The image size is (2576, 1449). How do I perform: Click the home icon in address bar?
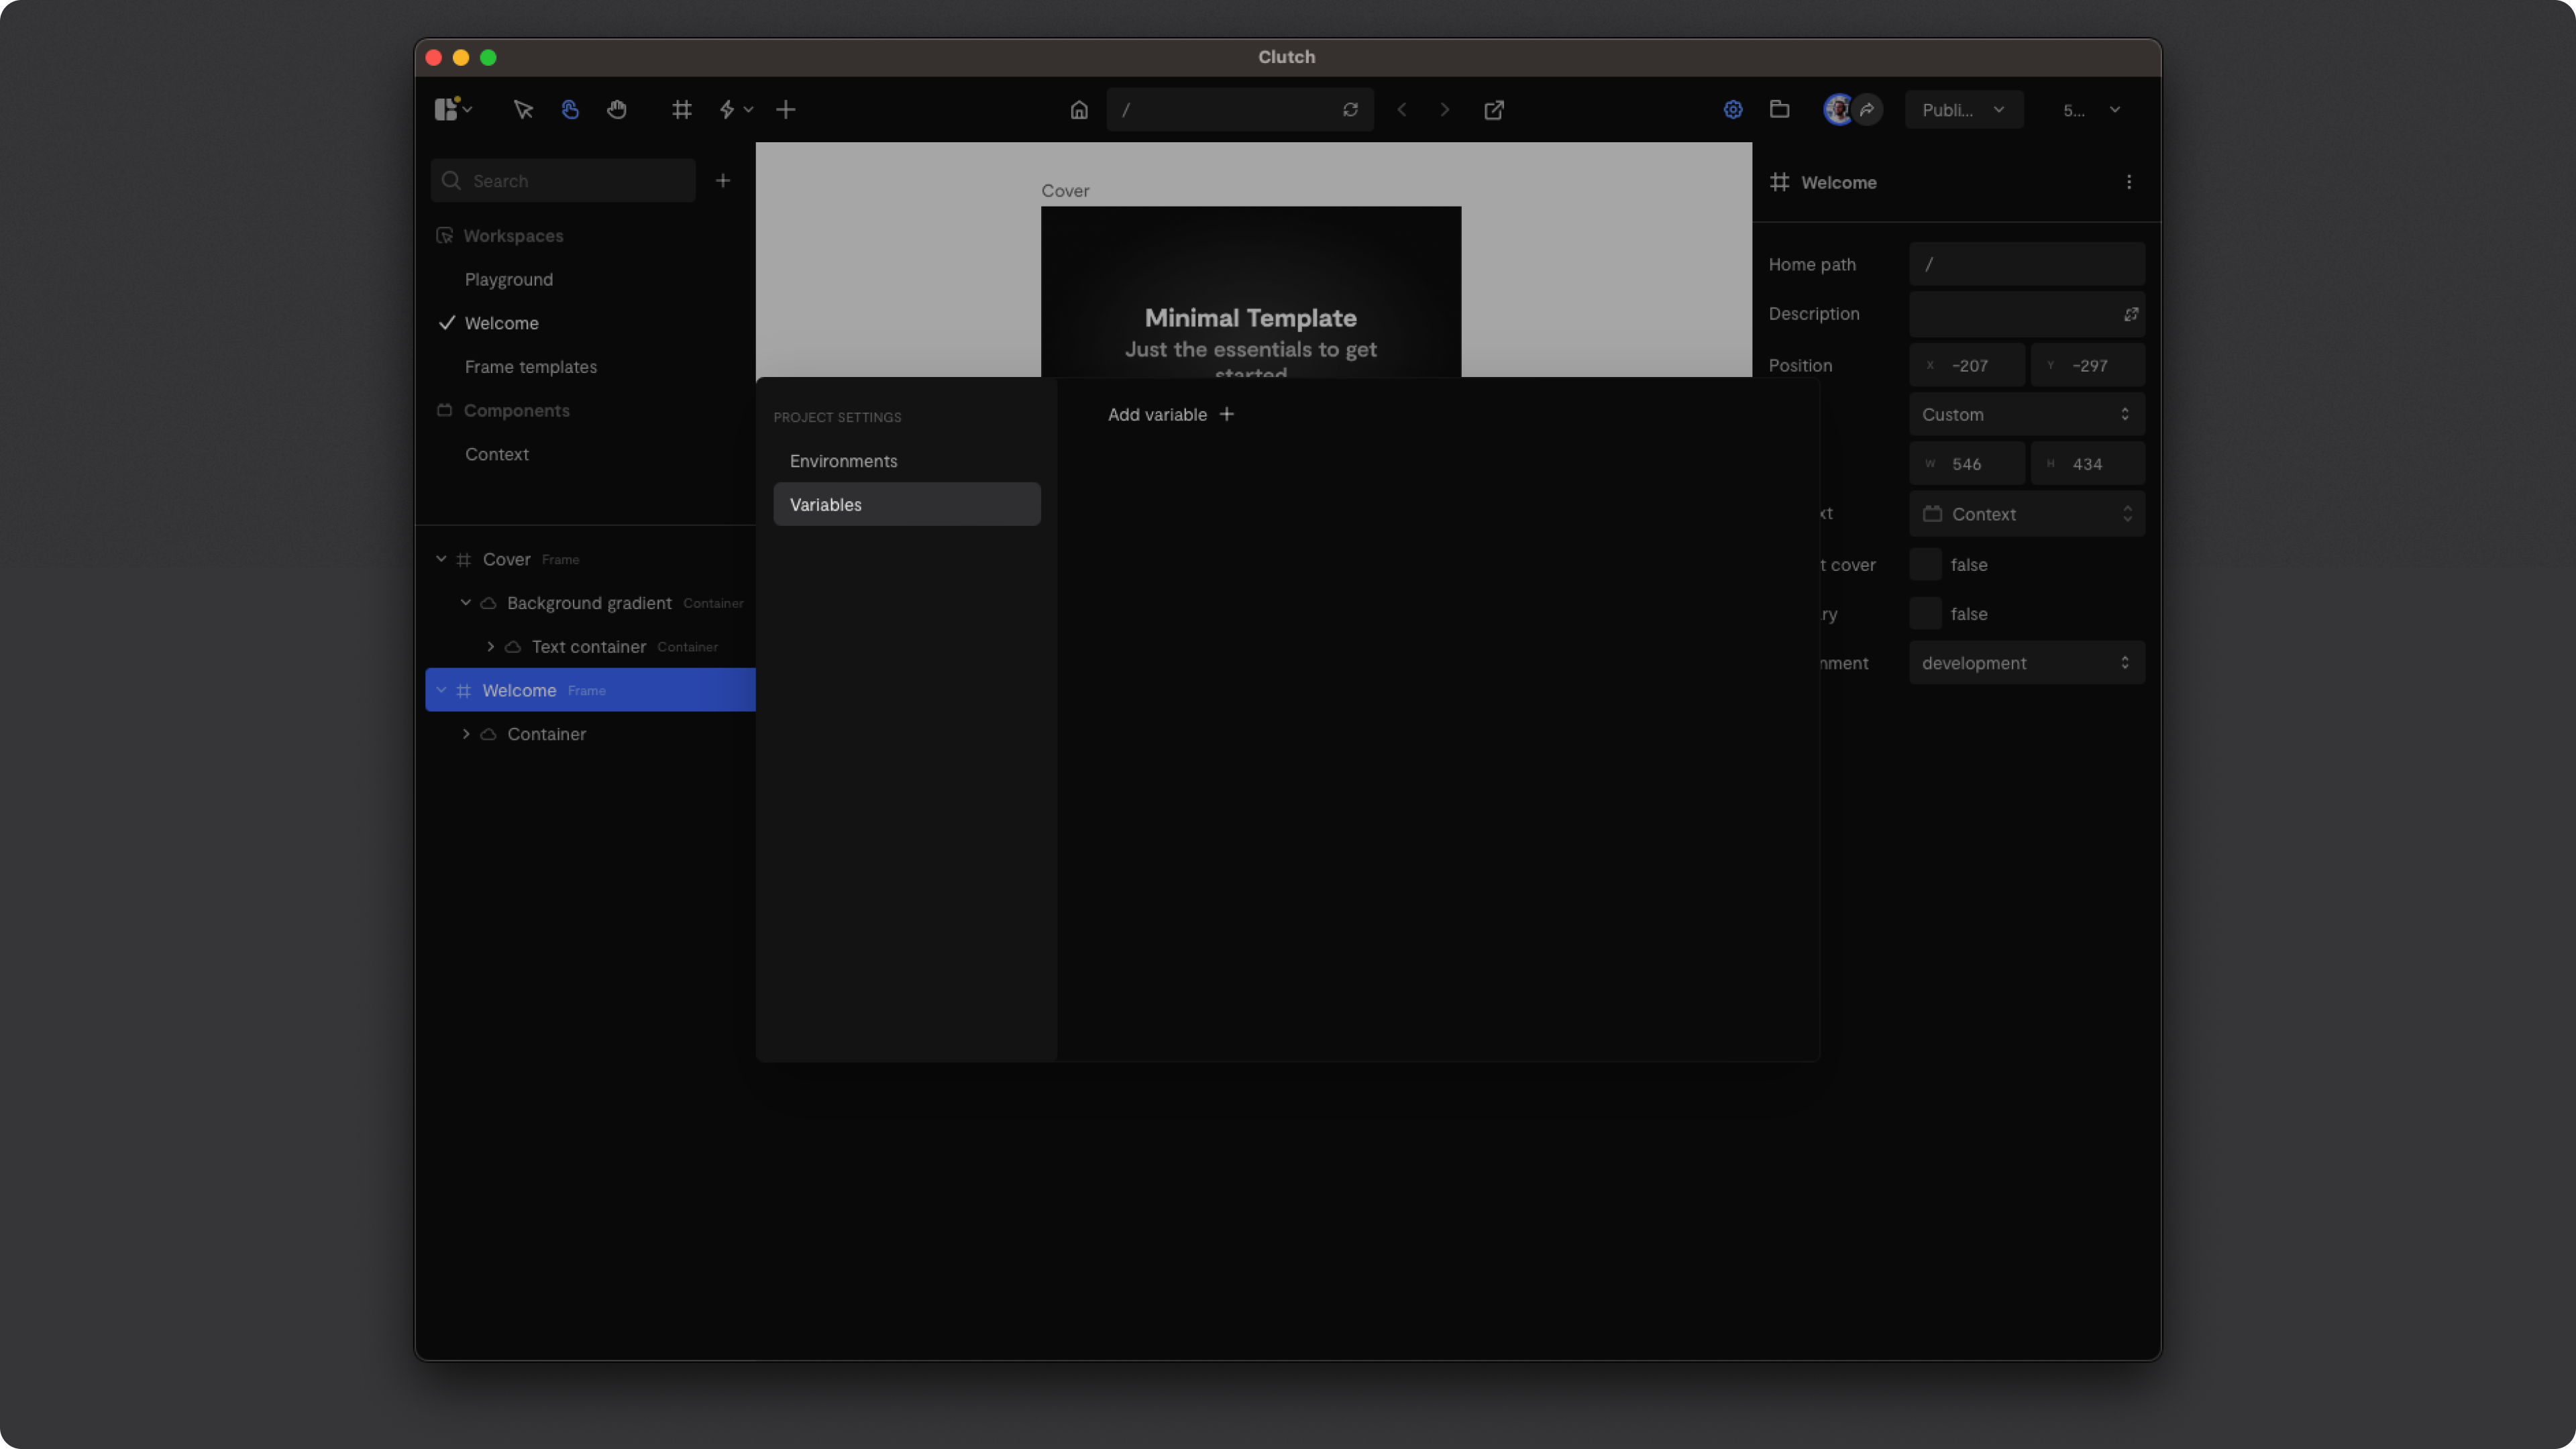pos(1079,110)
